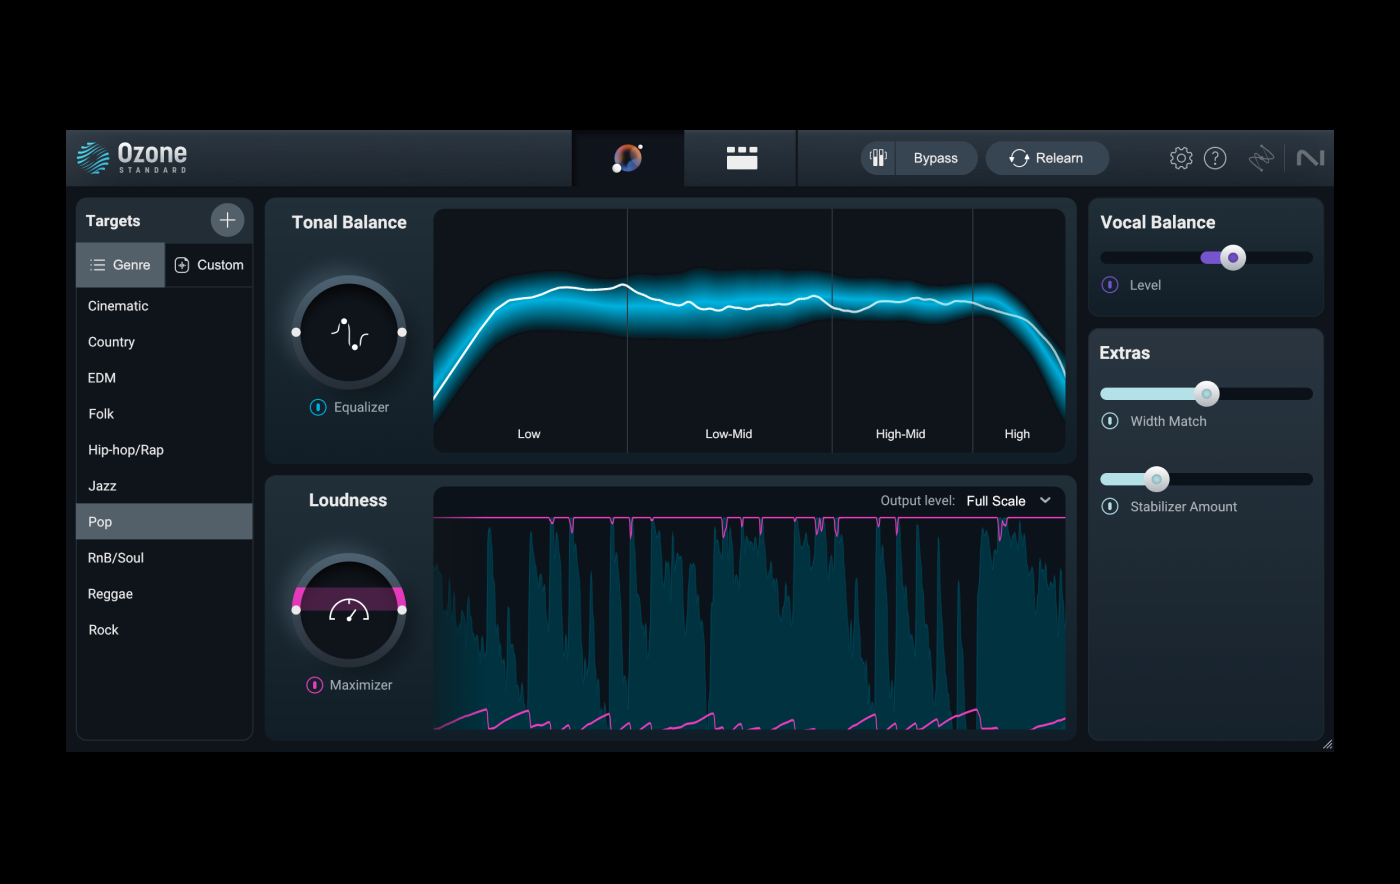This screenshot has width=1400, height=884.
Task: Open Ozone settings via the gear icon
Action: [1180, 157]
